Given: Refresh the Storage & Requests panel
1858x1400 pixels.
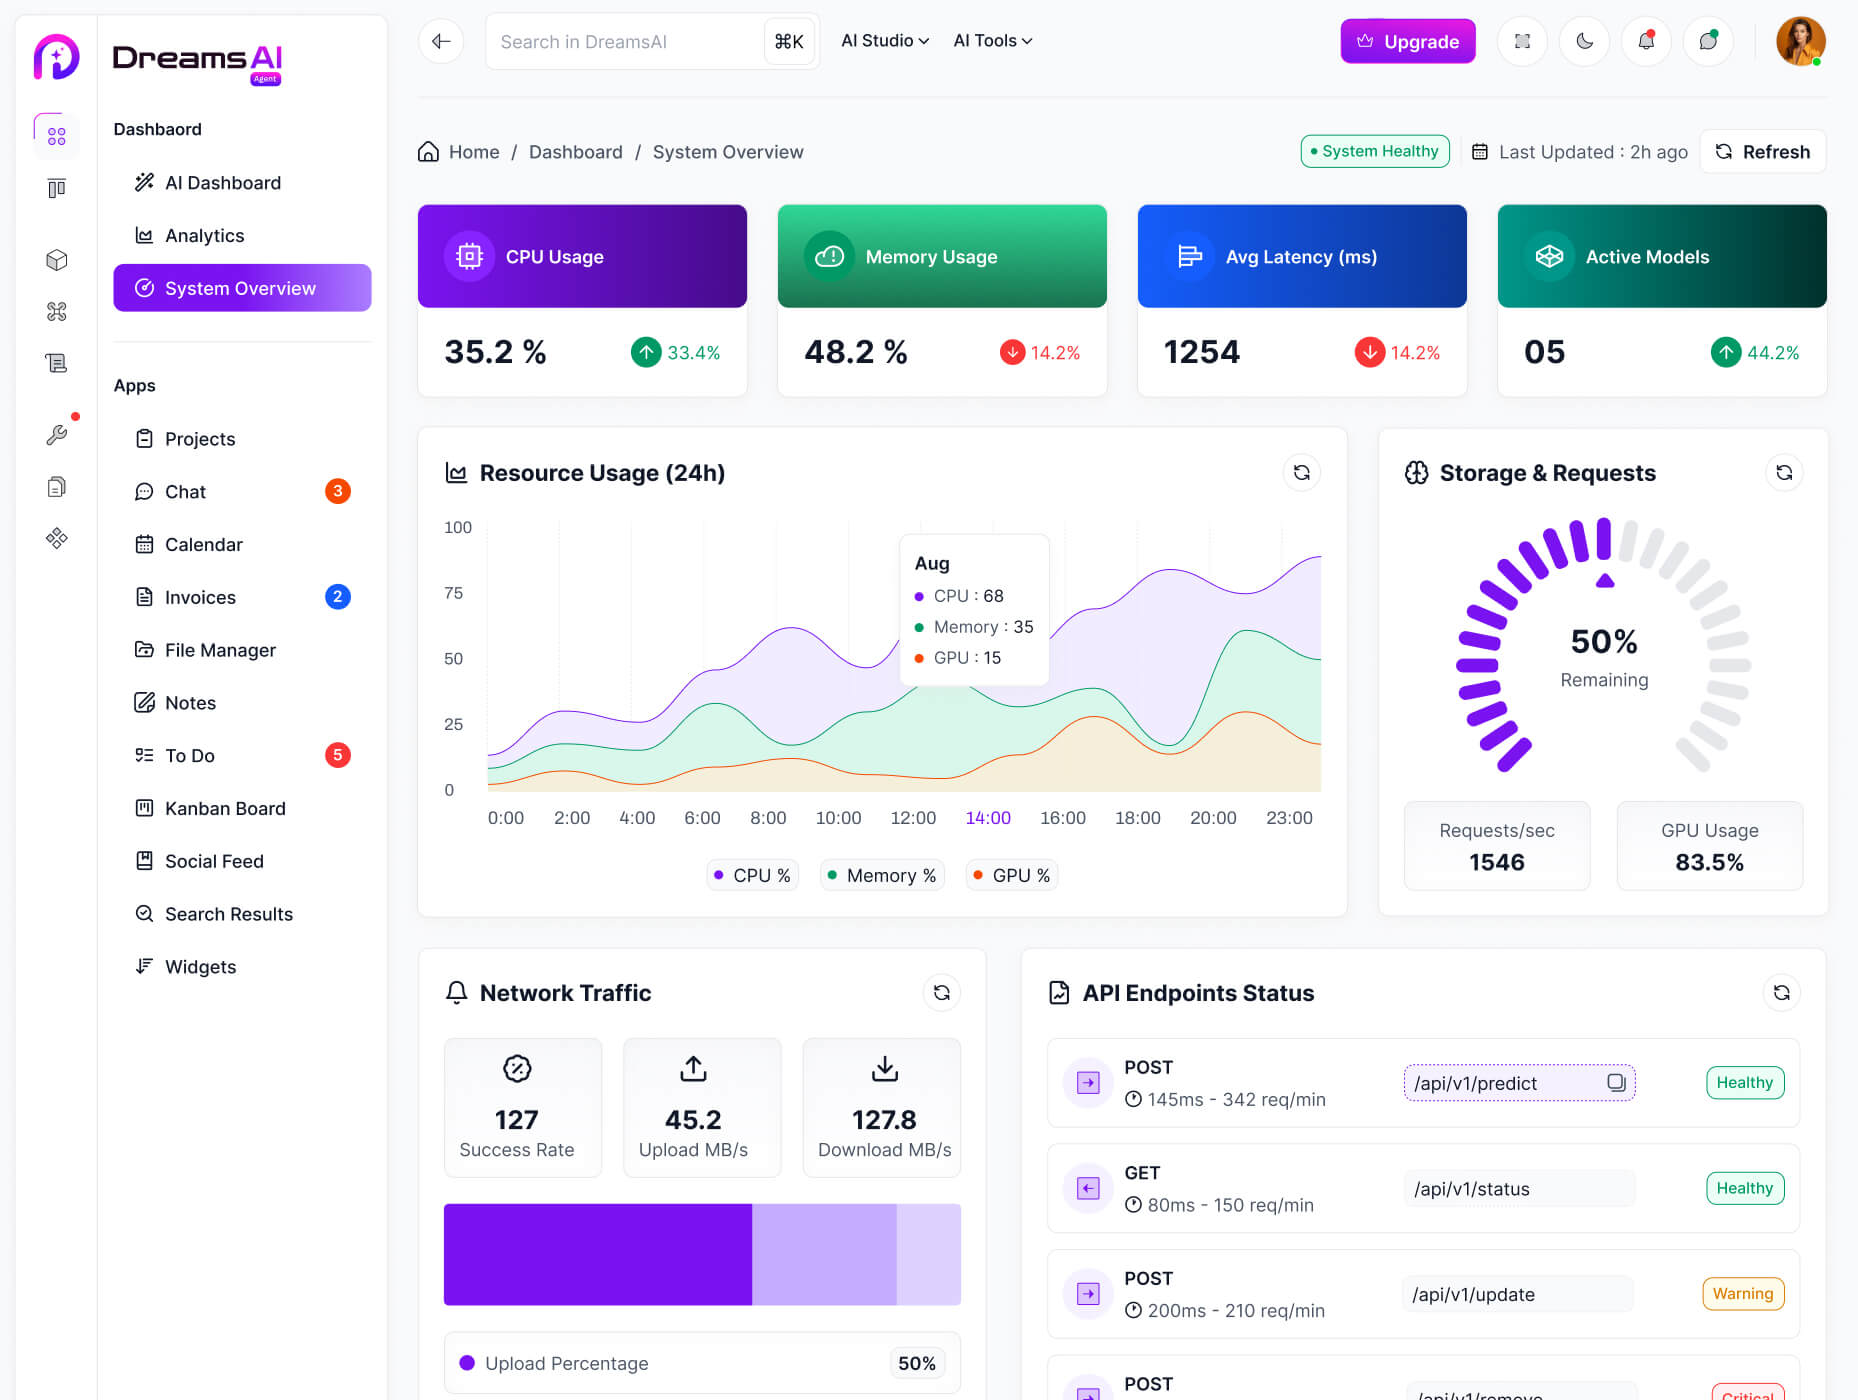Looking at the screenshot, I should pos(1783,473).
